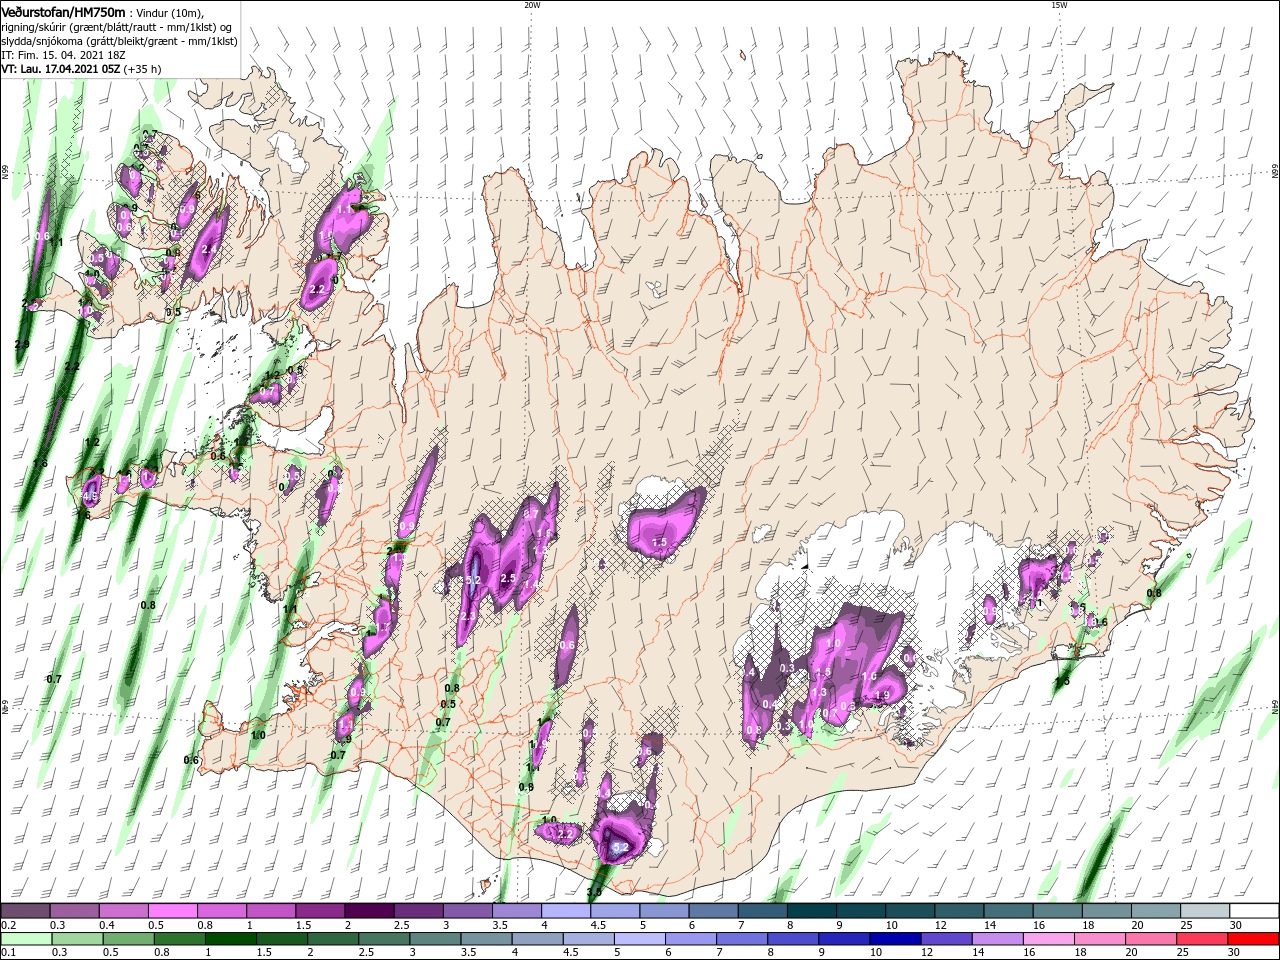Viewport: 1280px width, 960px height.
Task: Pick the purple bottom-row swatch at 12
Action: (946, 939)
